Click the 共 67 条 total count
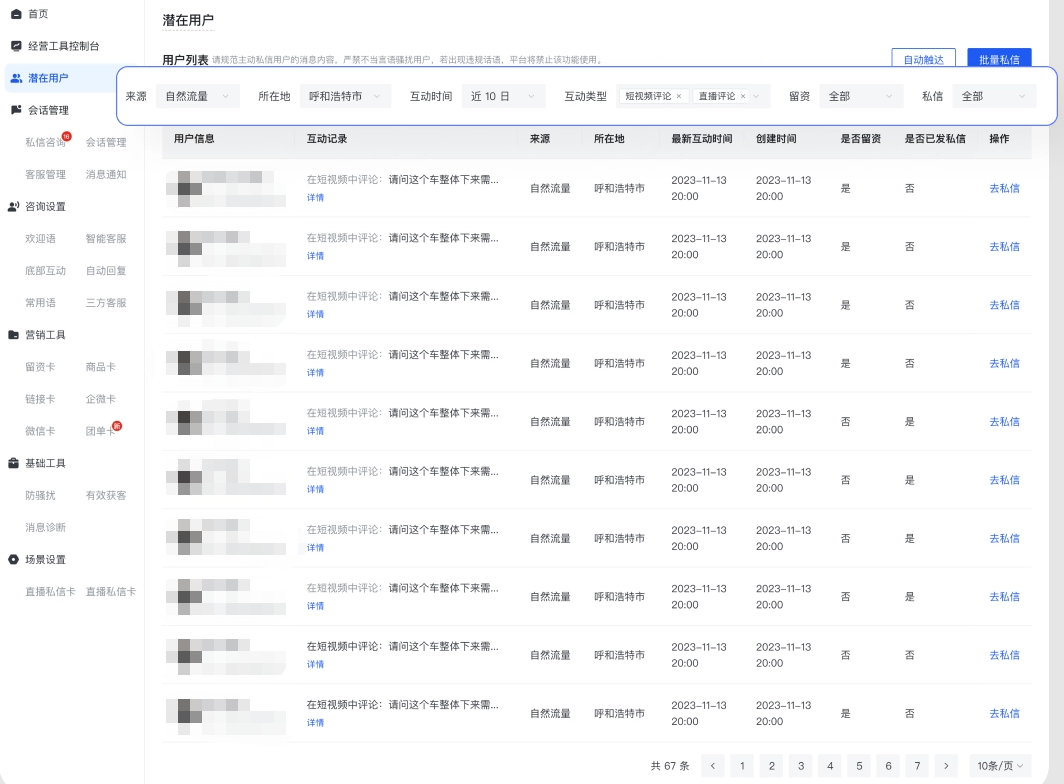Viewport: 1064px width, 784px height. click(670, 766)
